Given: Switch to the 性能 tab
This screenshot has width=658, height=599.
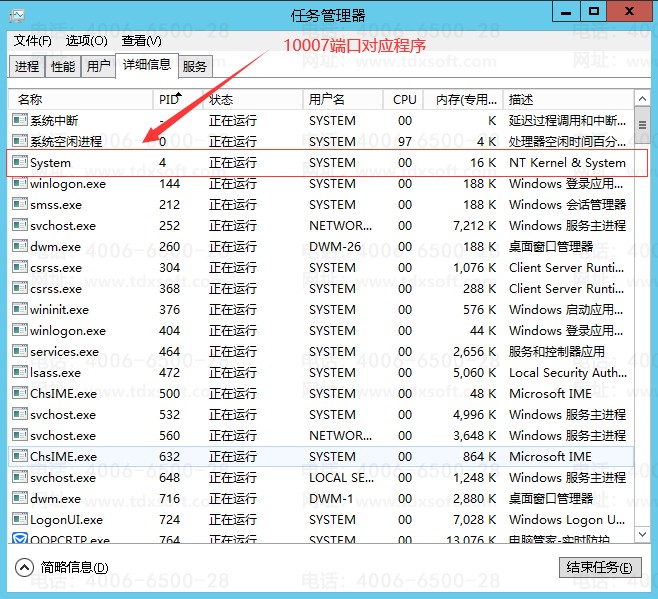Looking at the screenshot, I should (62, 66).
